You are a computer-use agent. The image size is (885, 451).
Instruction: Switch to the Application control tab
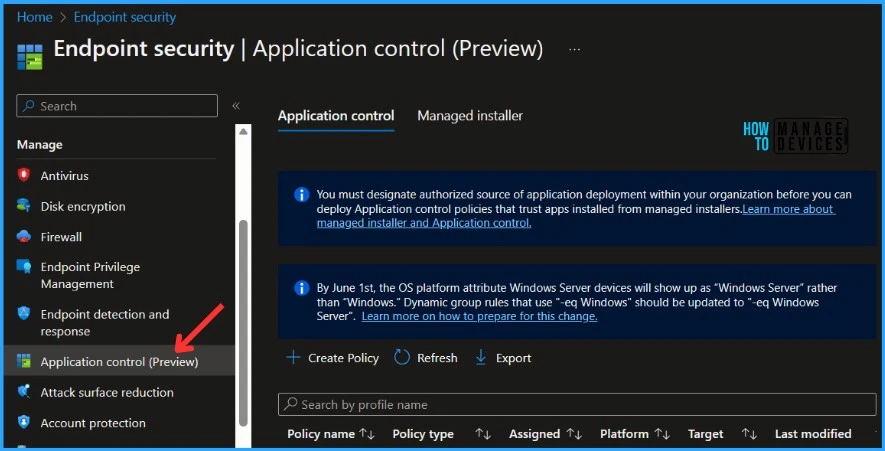tap(336, 116)
